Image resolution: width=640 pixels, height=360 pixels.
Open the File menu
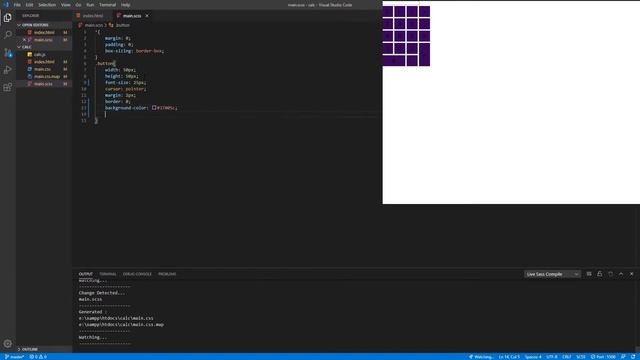(x=17, y=5)
